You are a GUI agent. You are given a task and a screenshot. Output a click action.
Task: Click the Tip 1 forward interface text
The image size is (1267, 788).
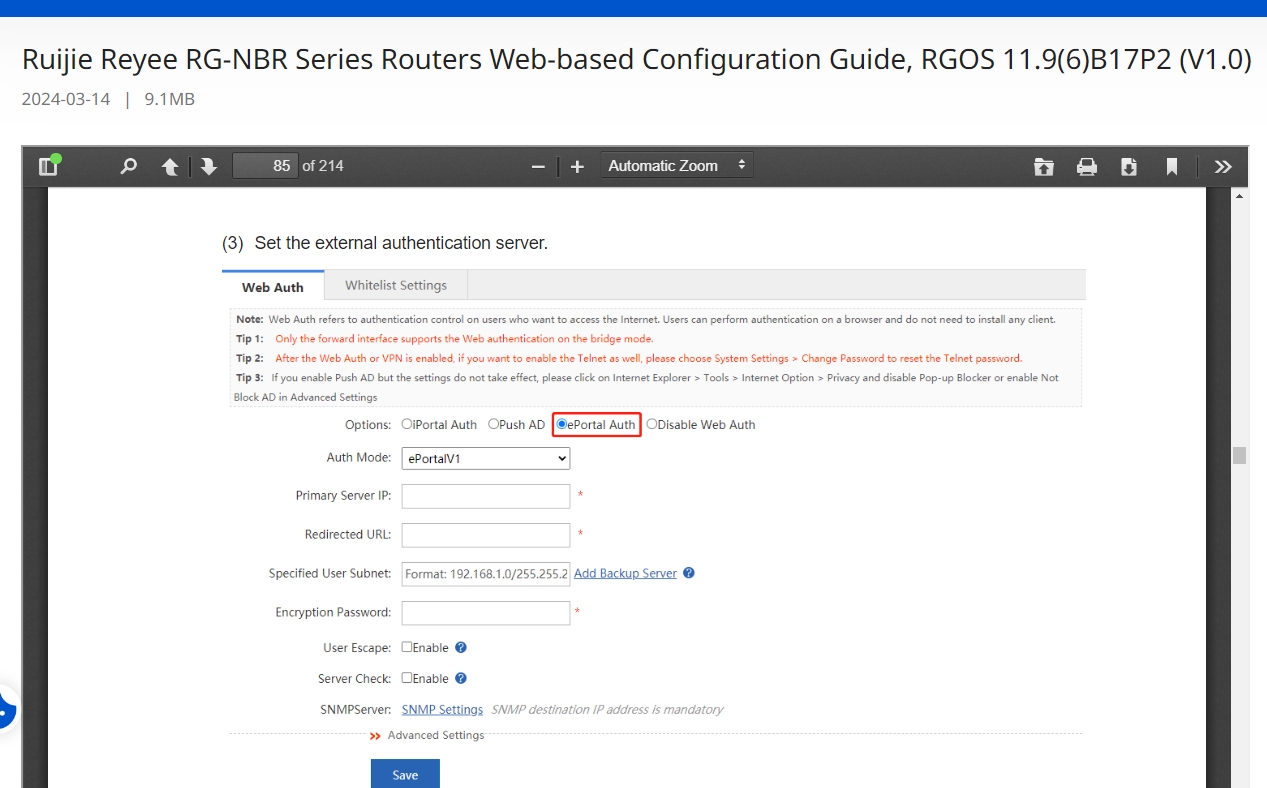pos(464,339)
